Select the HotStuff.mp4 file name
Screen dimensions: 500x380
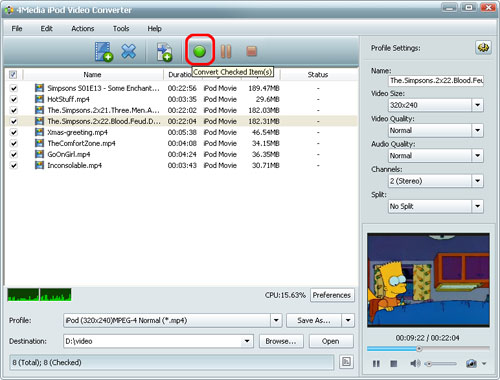coord(68,99)
